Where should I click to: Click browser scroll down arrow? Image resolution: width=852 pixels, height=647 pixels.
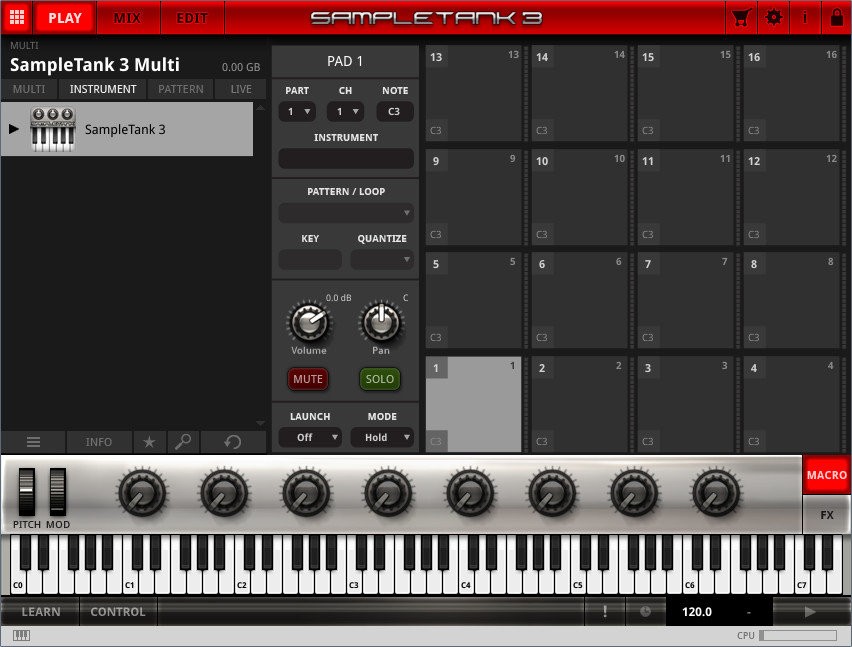pyautogui.click(x=261, y=423)
